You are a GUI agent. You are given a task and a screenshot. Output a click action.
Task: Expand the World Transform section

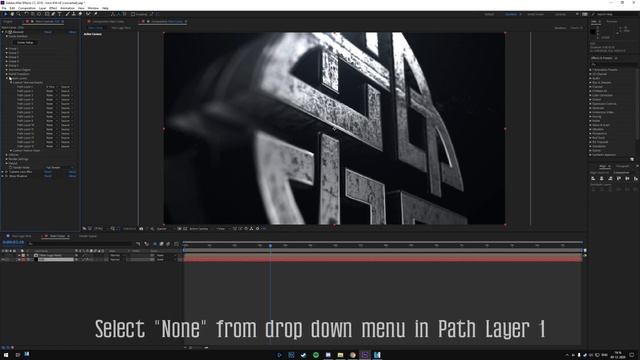7,74
